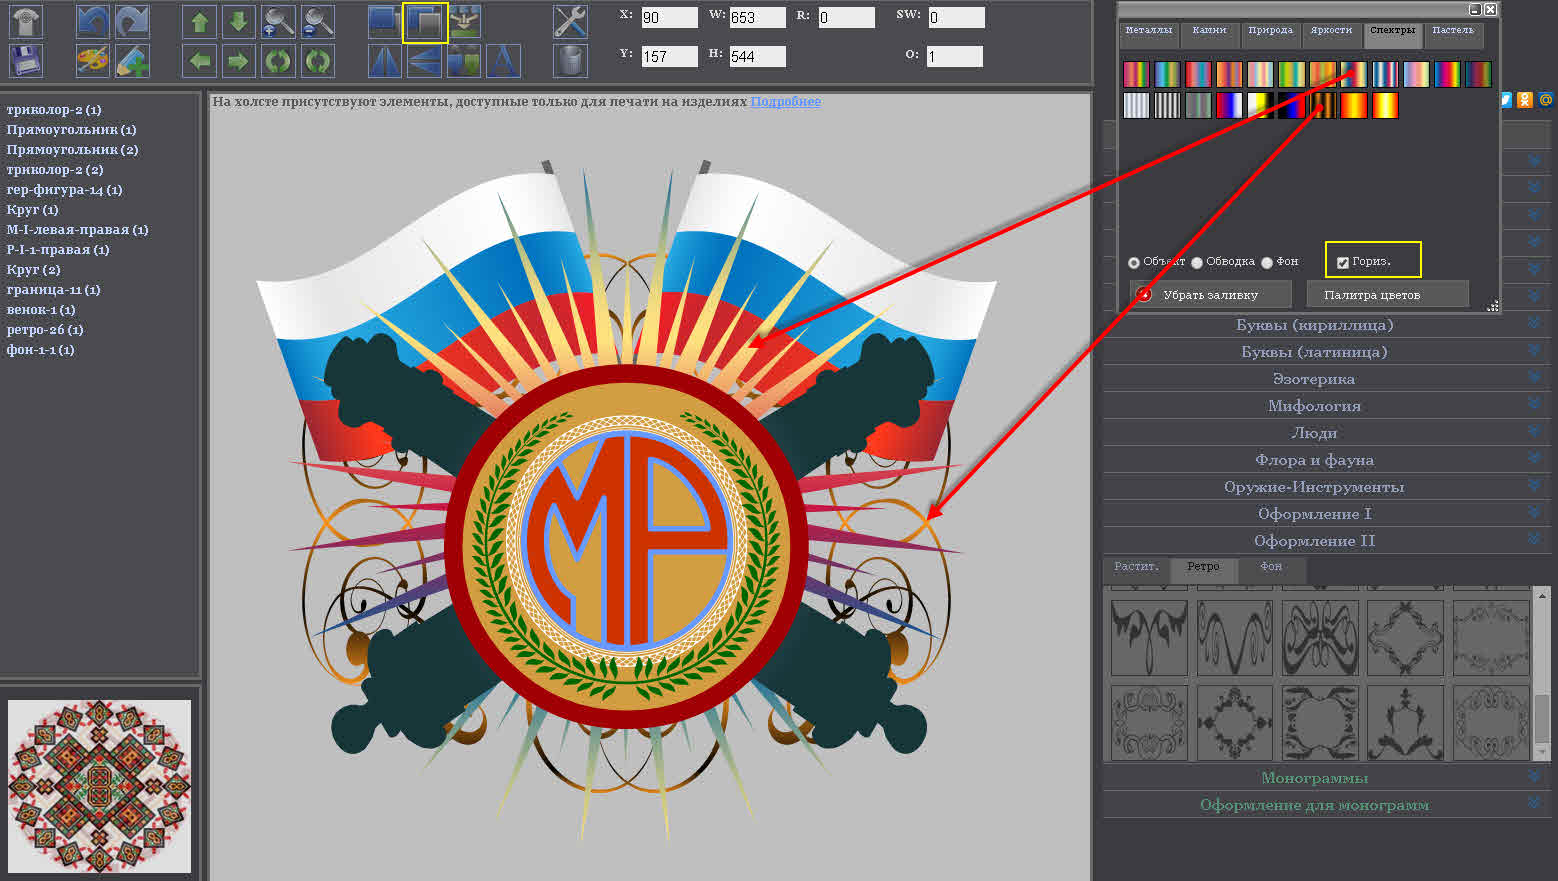Switch to the Металлы tab
1558x881 pixels.
(1149, 33)
